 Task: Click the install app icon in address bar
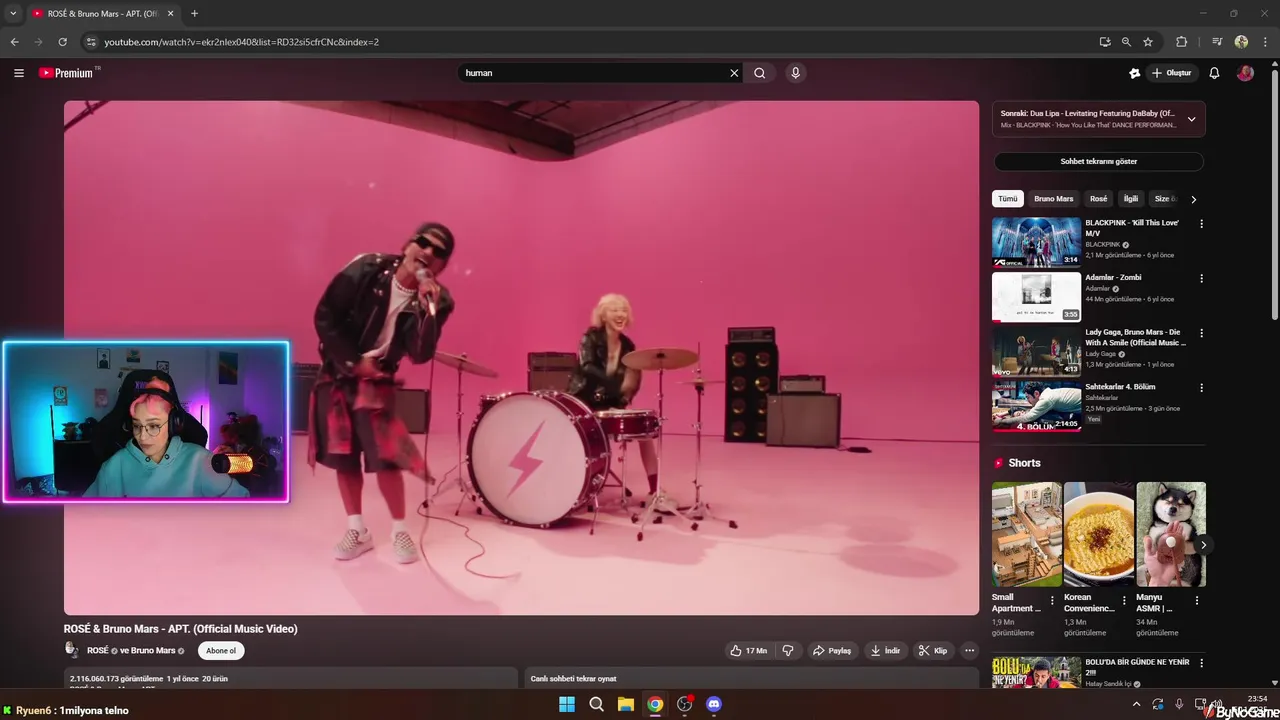[x=1104, y=42]
